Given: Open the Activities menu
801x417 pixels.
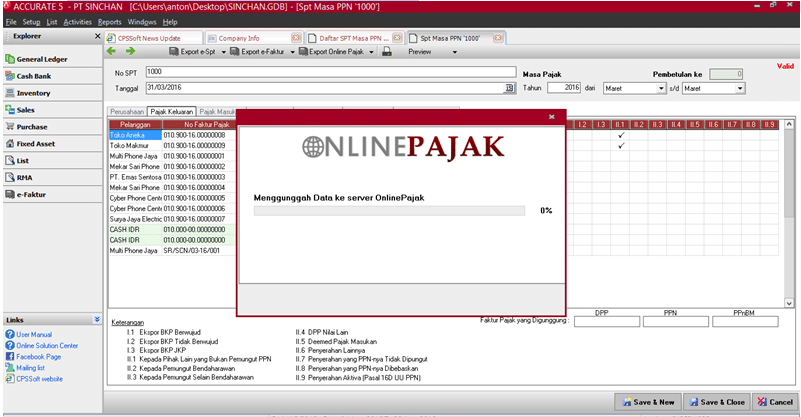Looking at the screenshot, I should (78, 22).
